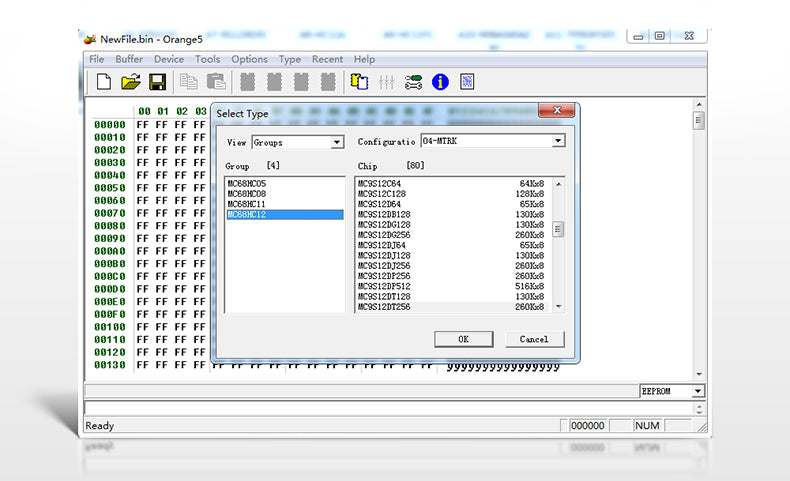The width and height of the screenshot is (790, 481).
Task: Click the New file toolbar icon
Action: tap(104, 82)
